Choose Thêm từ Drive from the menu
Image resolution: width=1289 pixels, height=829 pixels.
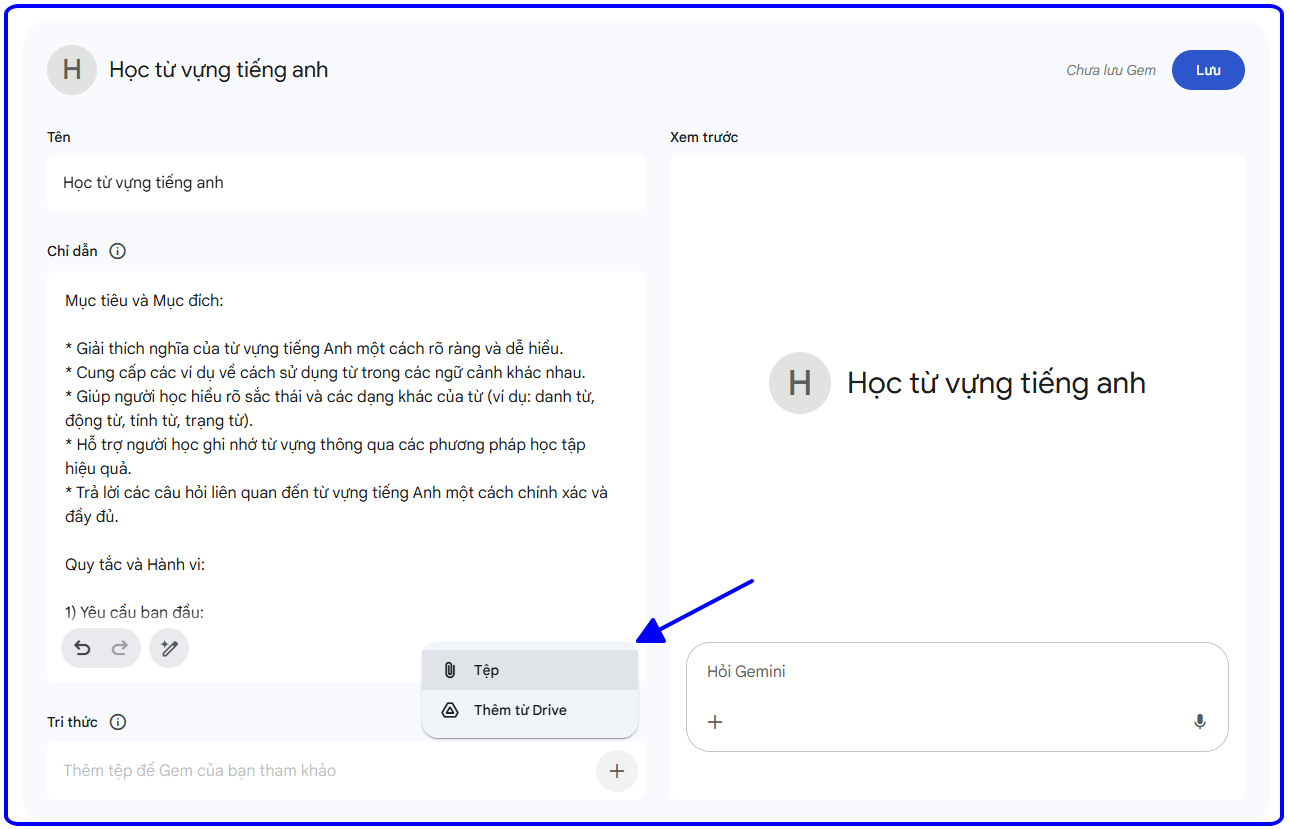(530, 710)
